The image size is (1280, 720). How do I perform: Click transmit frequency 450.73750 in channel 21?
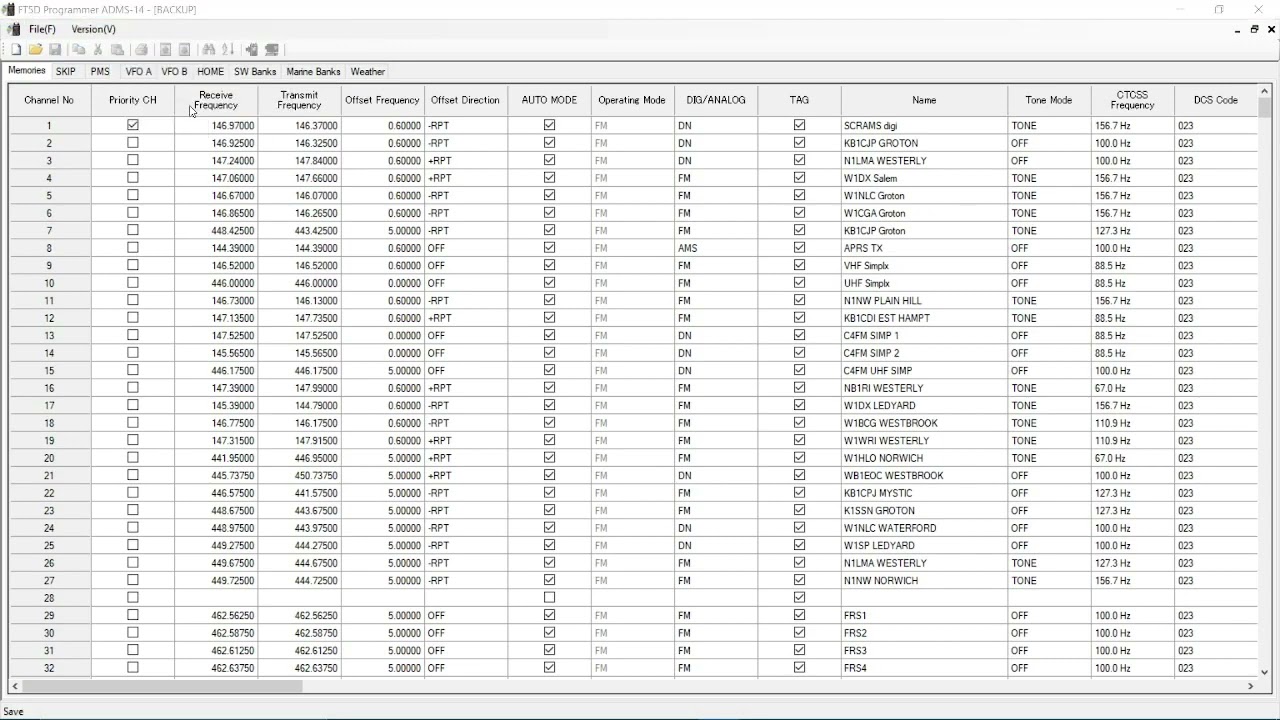[299, 476]
